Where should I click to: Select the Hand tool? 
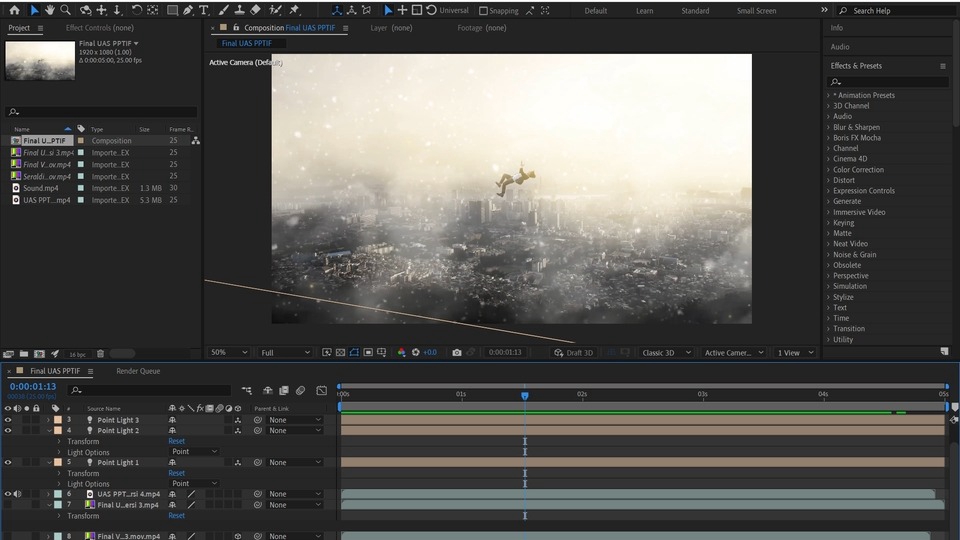49,10
